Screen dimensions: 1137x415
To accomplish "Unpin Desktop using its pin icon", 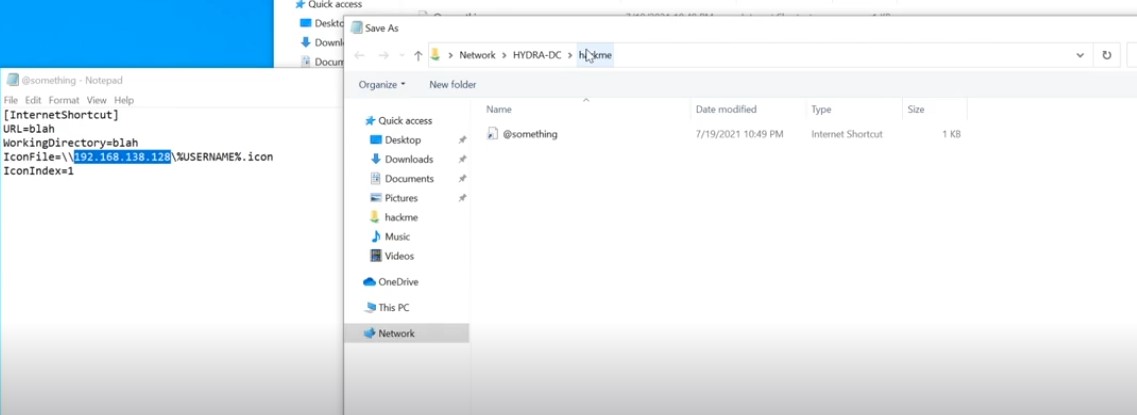I will (463, 140).
